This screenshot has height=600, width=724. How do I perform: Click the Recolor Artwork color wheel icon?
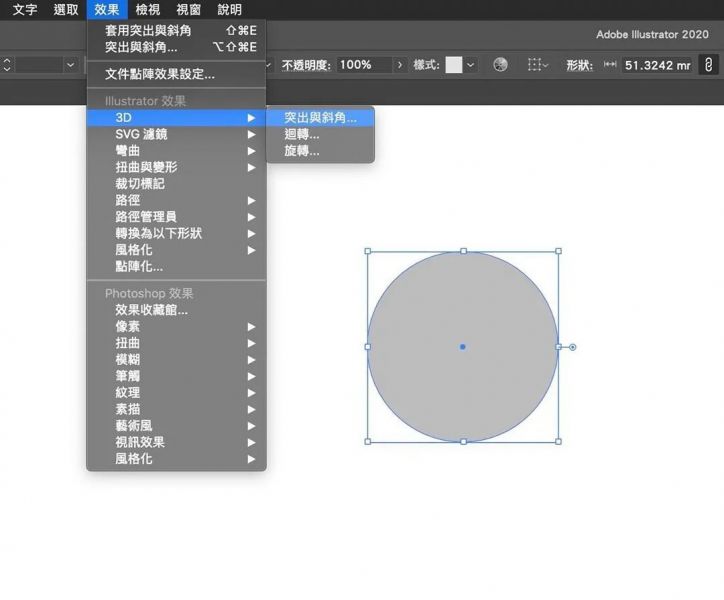(500, 65)
